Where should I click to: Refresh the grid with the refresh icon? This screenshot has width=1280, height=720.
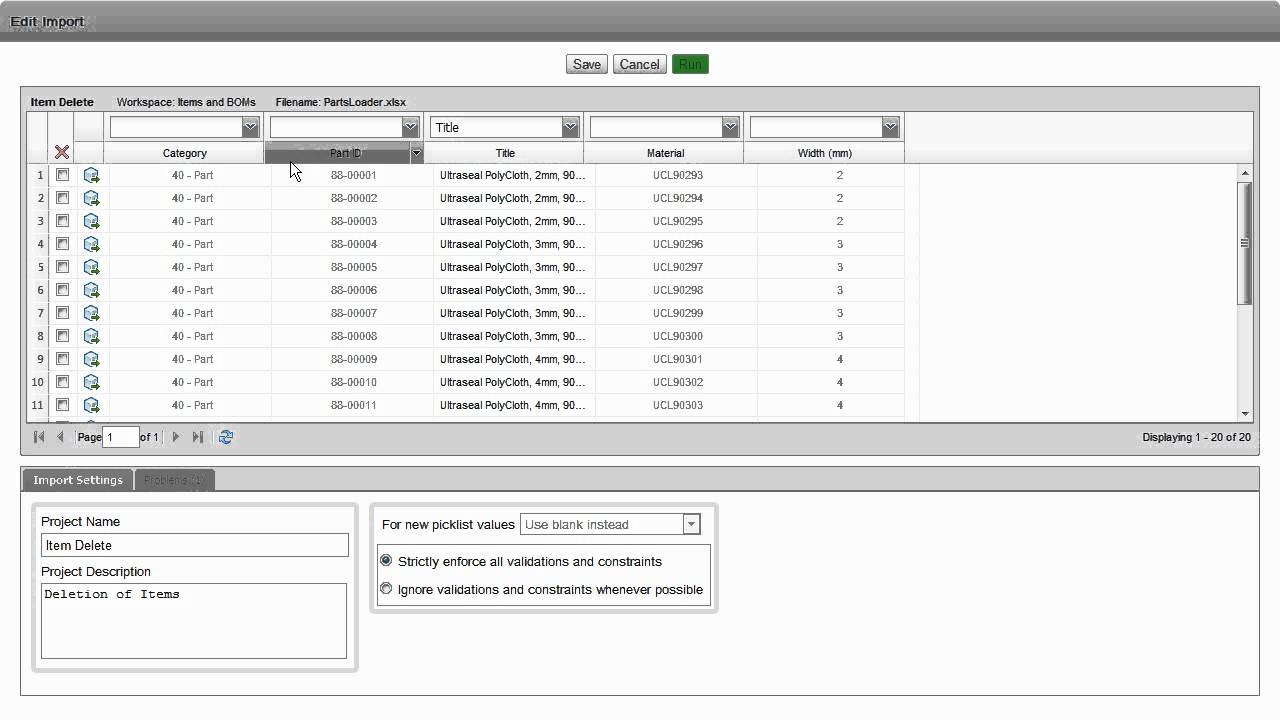tap(226, 437)
